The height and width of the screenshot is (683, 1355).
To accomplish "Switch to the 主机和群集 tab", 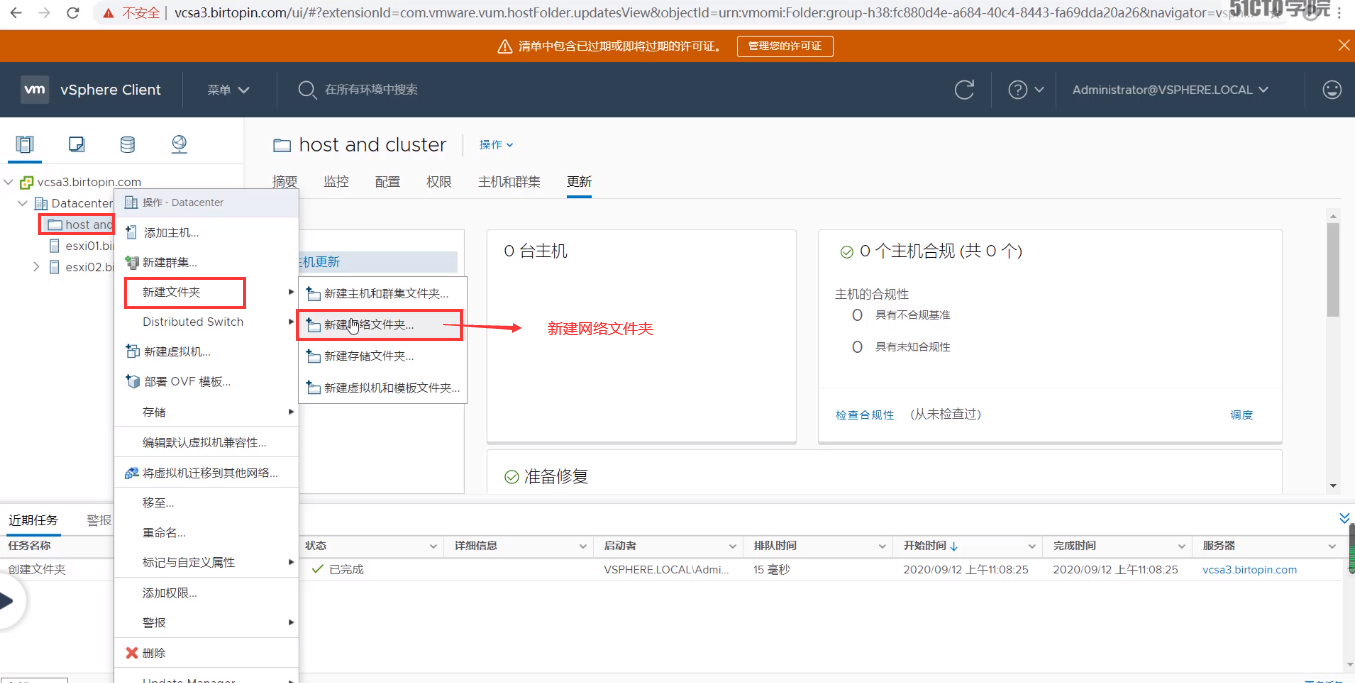I will [509, 182].
